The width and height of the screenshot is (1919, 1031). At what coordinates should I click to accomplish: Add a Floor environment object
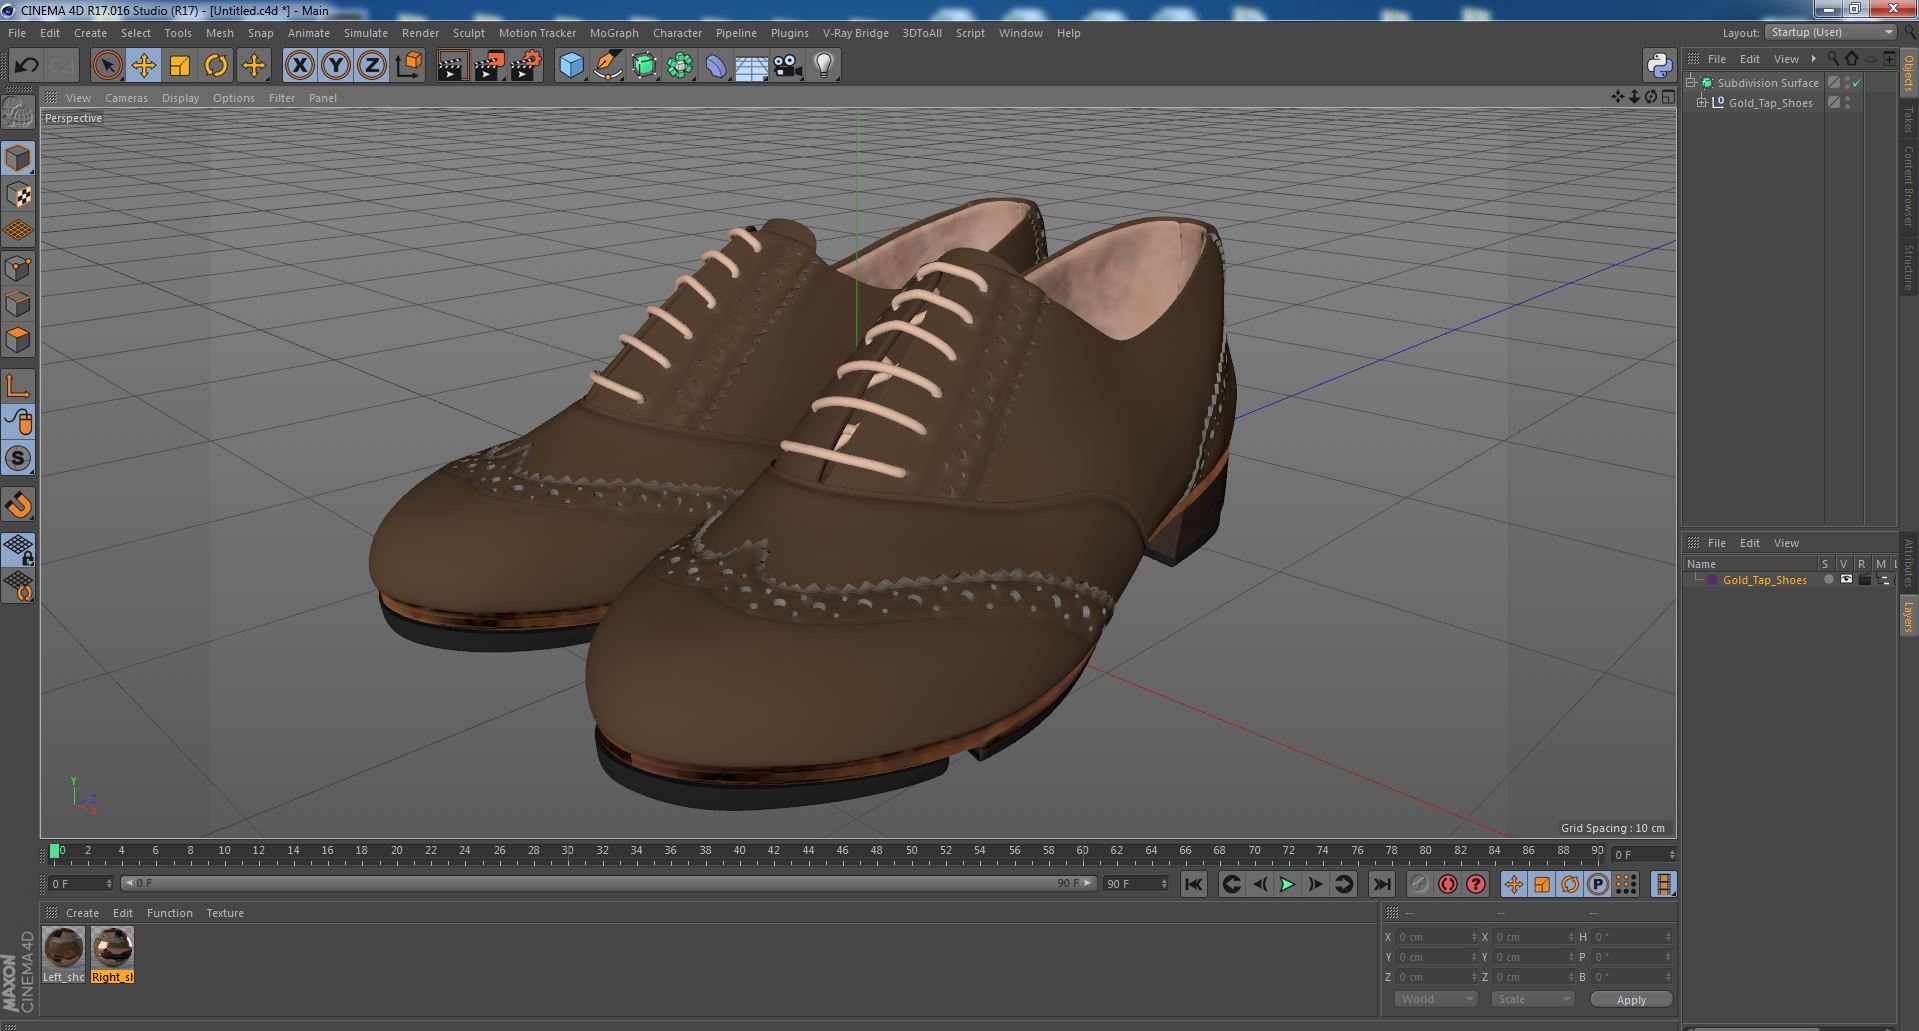pos(751,66)
